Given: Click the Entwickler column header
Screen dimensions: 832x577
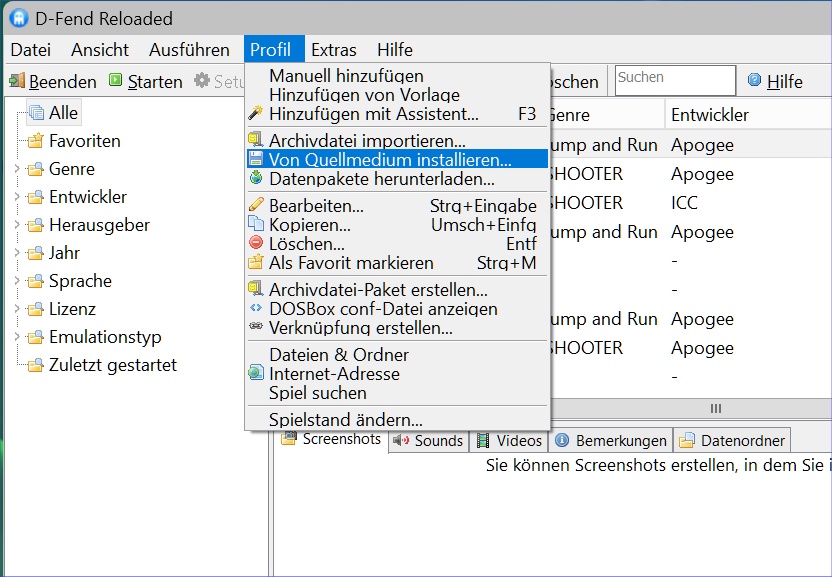Looking at the screenshot, I should [748, 114].
